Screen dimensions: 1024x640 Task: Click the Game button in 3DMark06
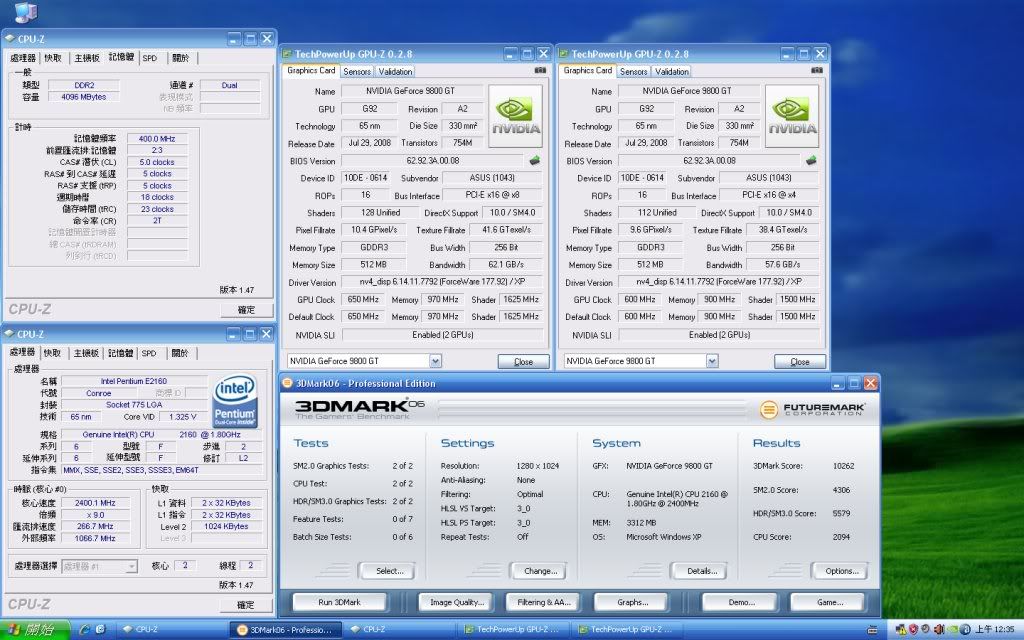829,602
